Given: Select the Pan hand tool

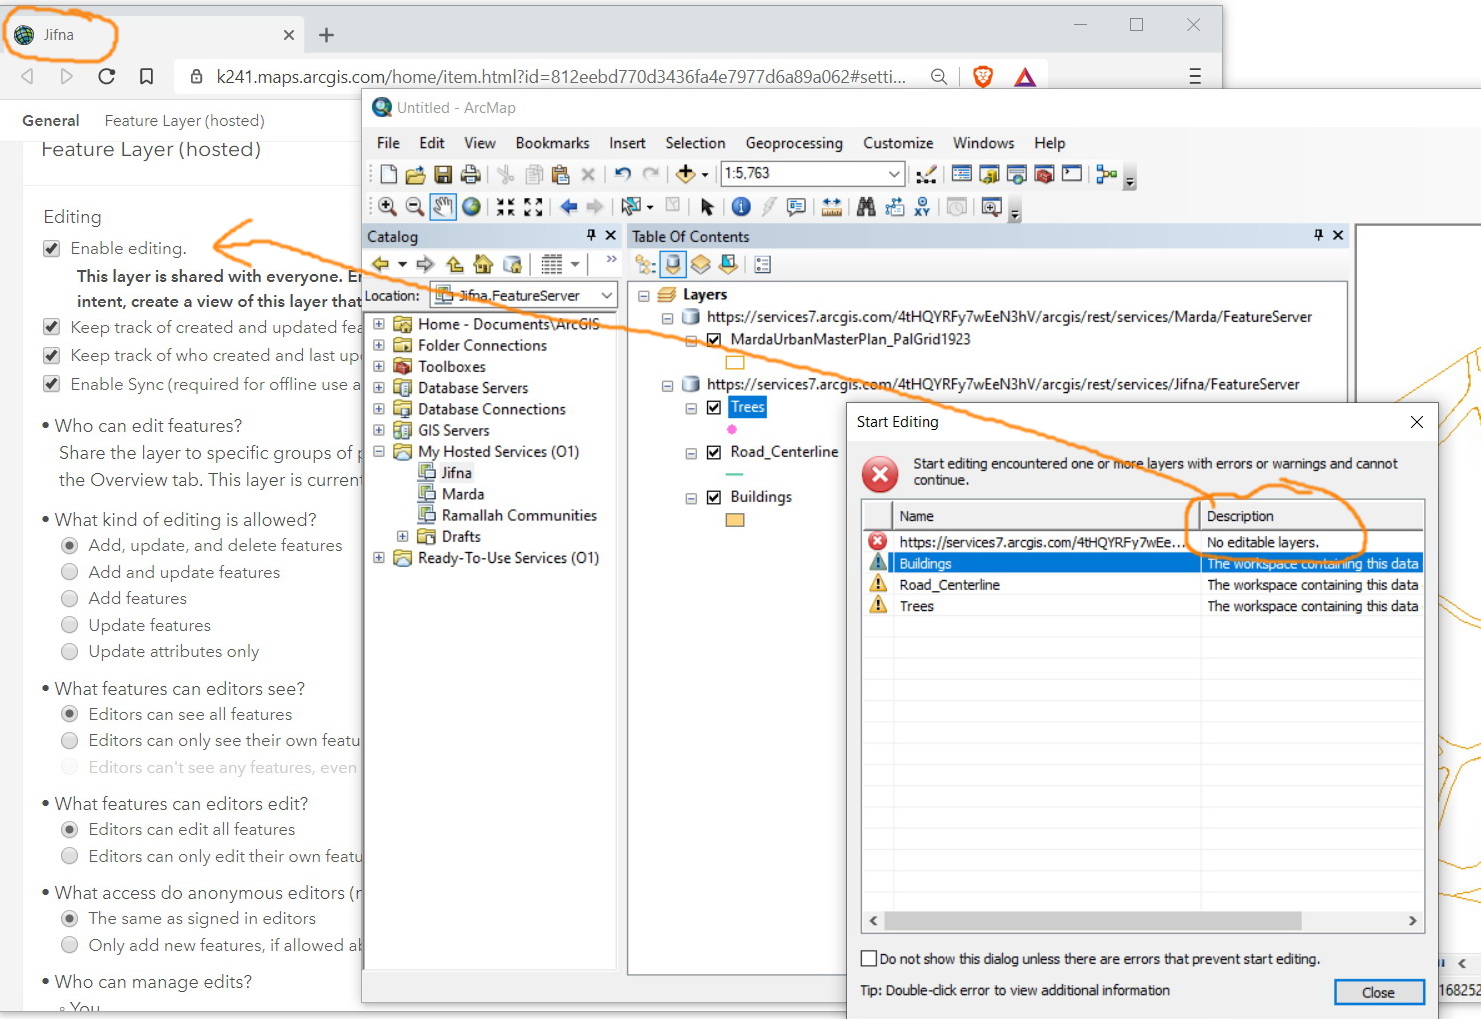Looking at the screenshot, I should click(x=442, y=207).
